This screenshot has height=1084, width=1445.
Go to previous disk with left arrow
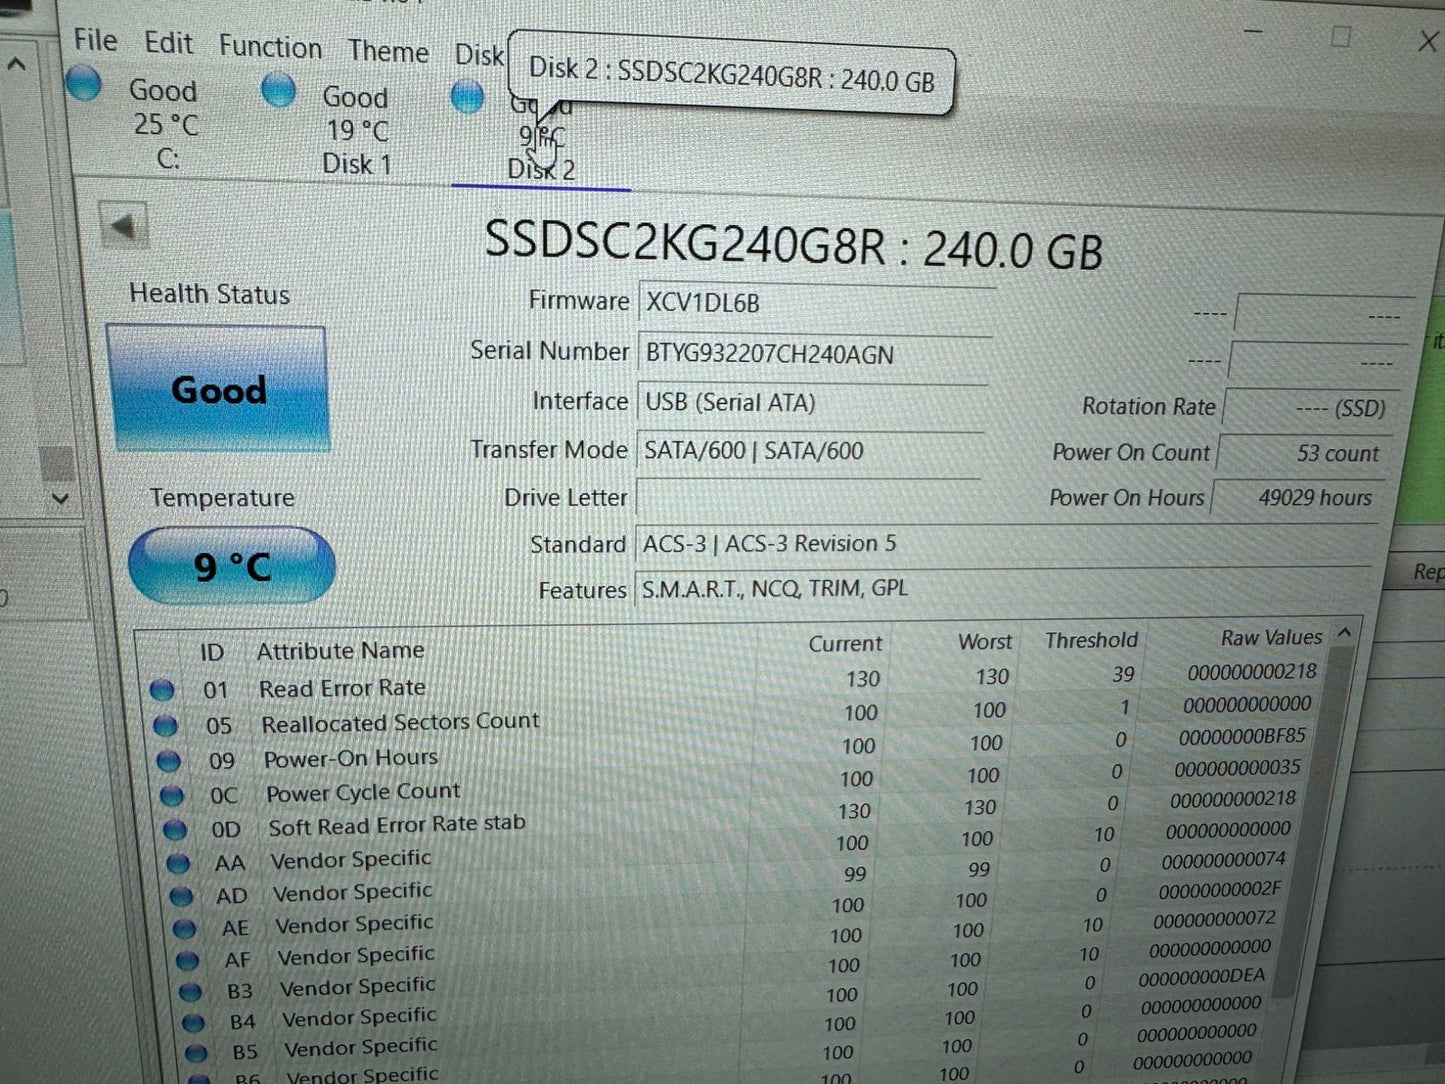point(124,226)
